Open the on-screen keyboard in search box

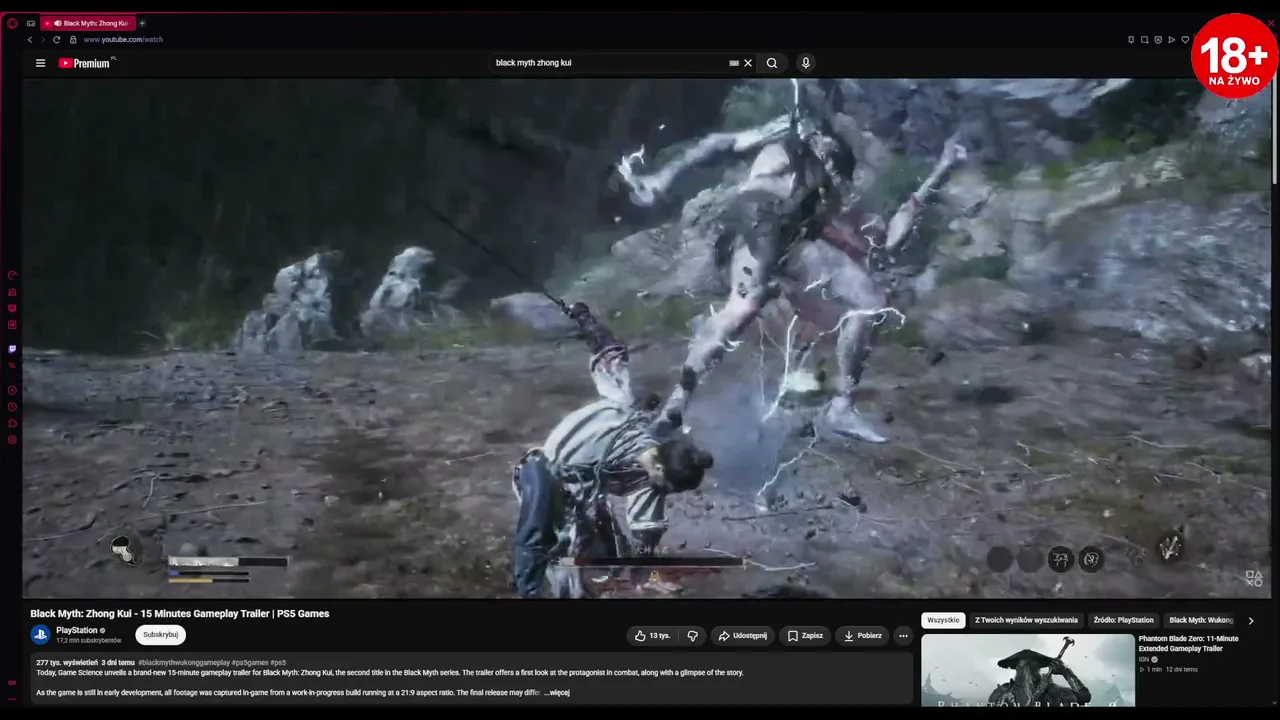pos(734,63)
